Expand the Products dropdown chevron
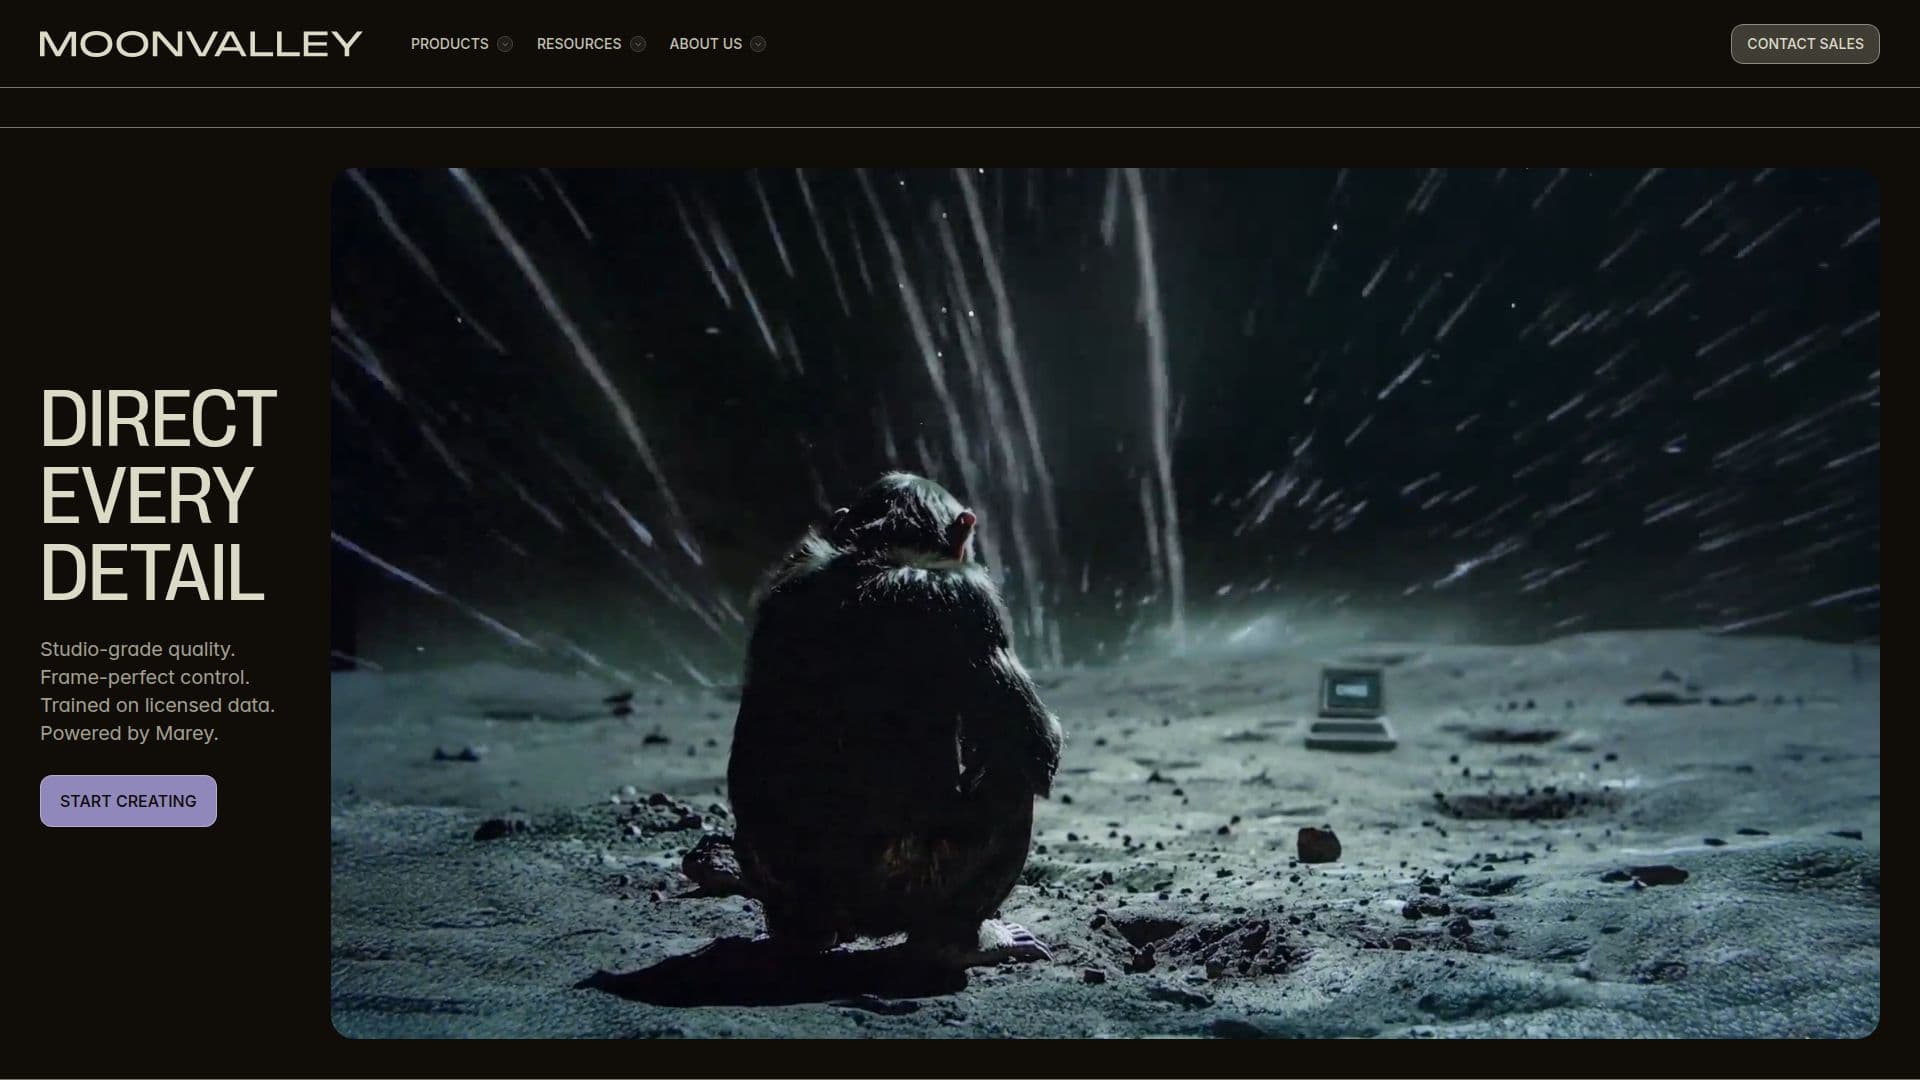 [x=505, y=44]
